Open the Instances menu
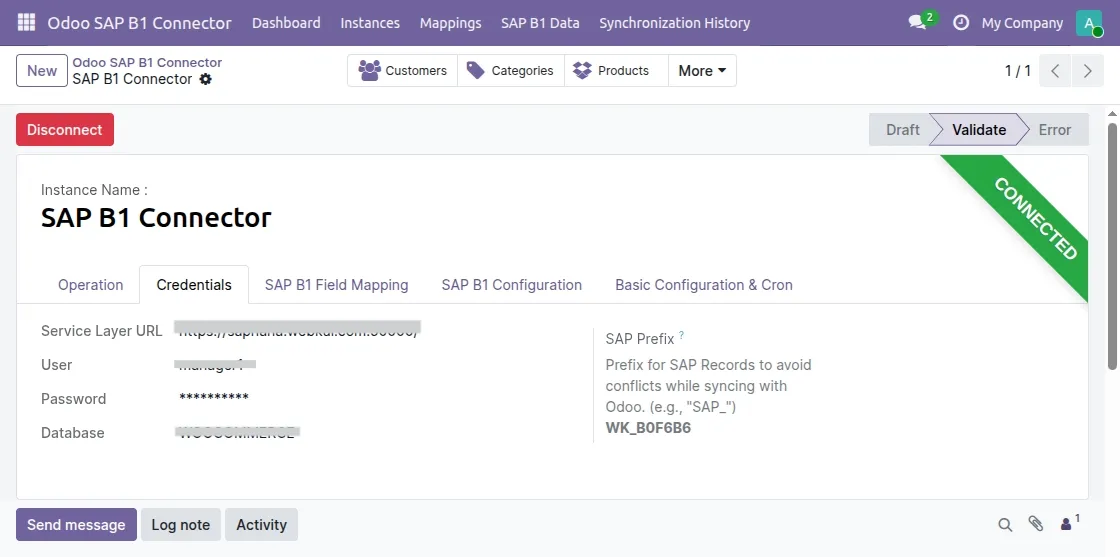 [370, 23]
